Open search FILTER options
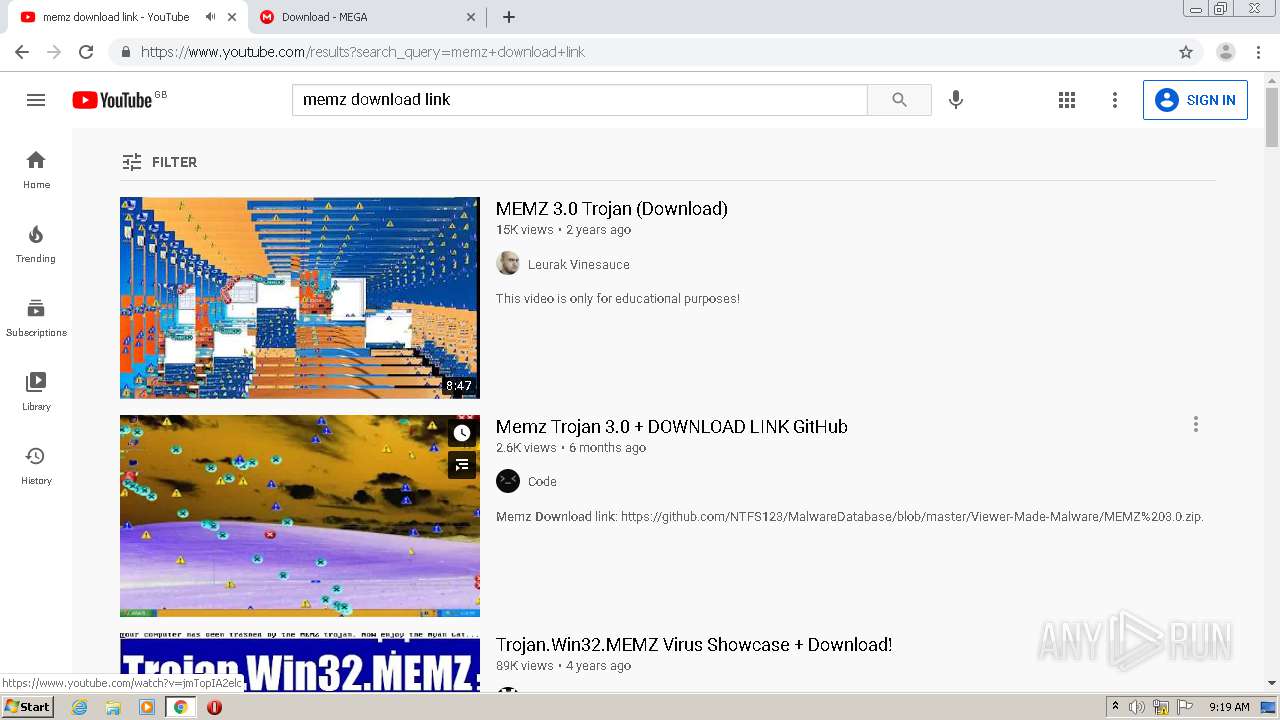The height and width of the screenshot is (720, 1280). pyautogui.click(x=160, y=162)
